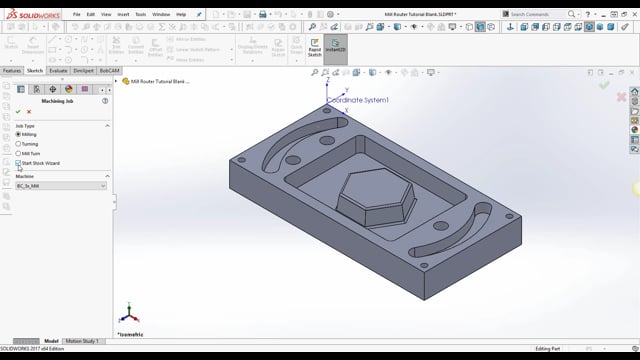This screenshot has height=360, width=640.
Task: Click the Rapid Sketch tool
Action: [314, 48]
